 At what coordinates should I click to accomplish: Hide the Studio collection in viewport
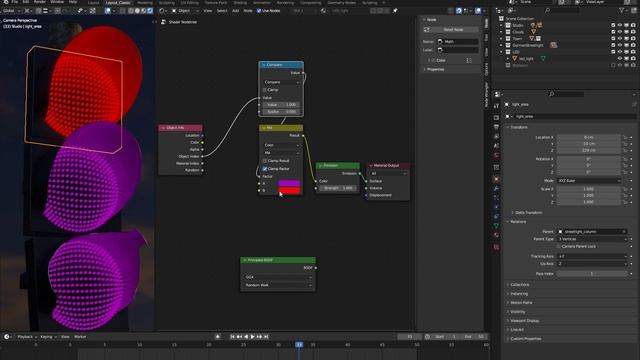pyautogui.click(x=620, y=25)
